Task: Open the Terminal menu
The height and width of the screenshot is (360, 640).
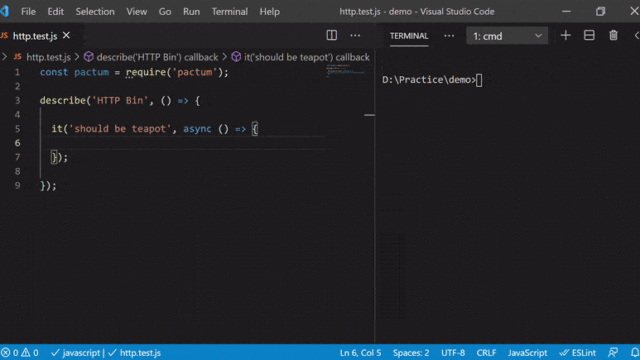Action: tap(229, 11)
